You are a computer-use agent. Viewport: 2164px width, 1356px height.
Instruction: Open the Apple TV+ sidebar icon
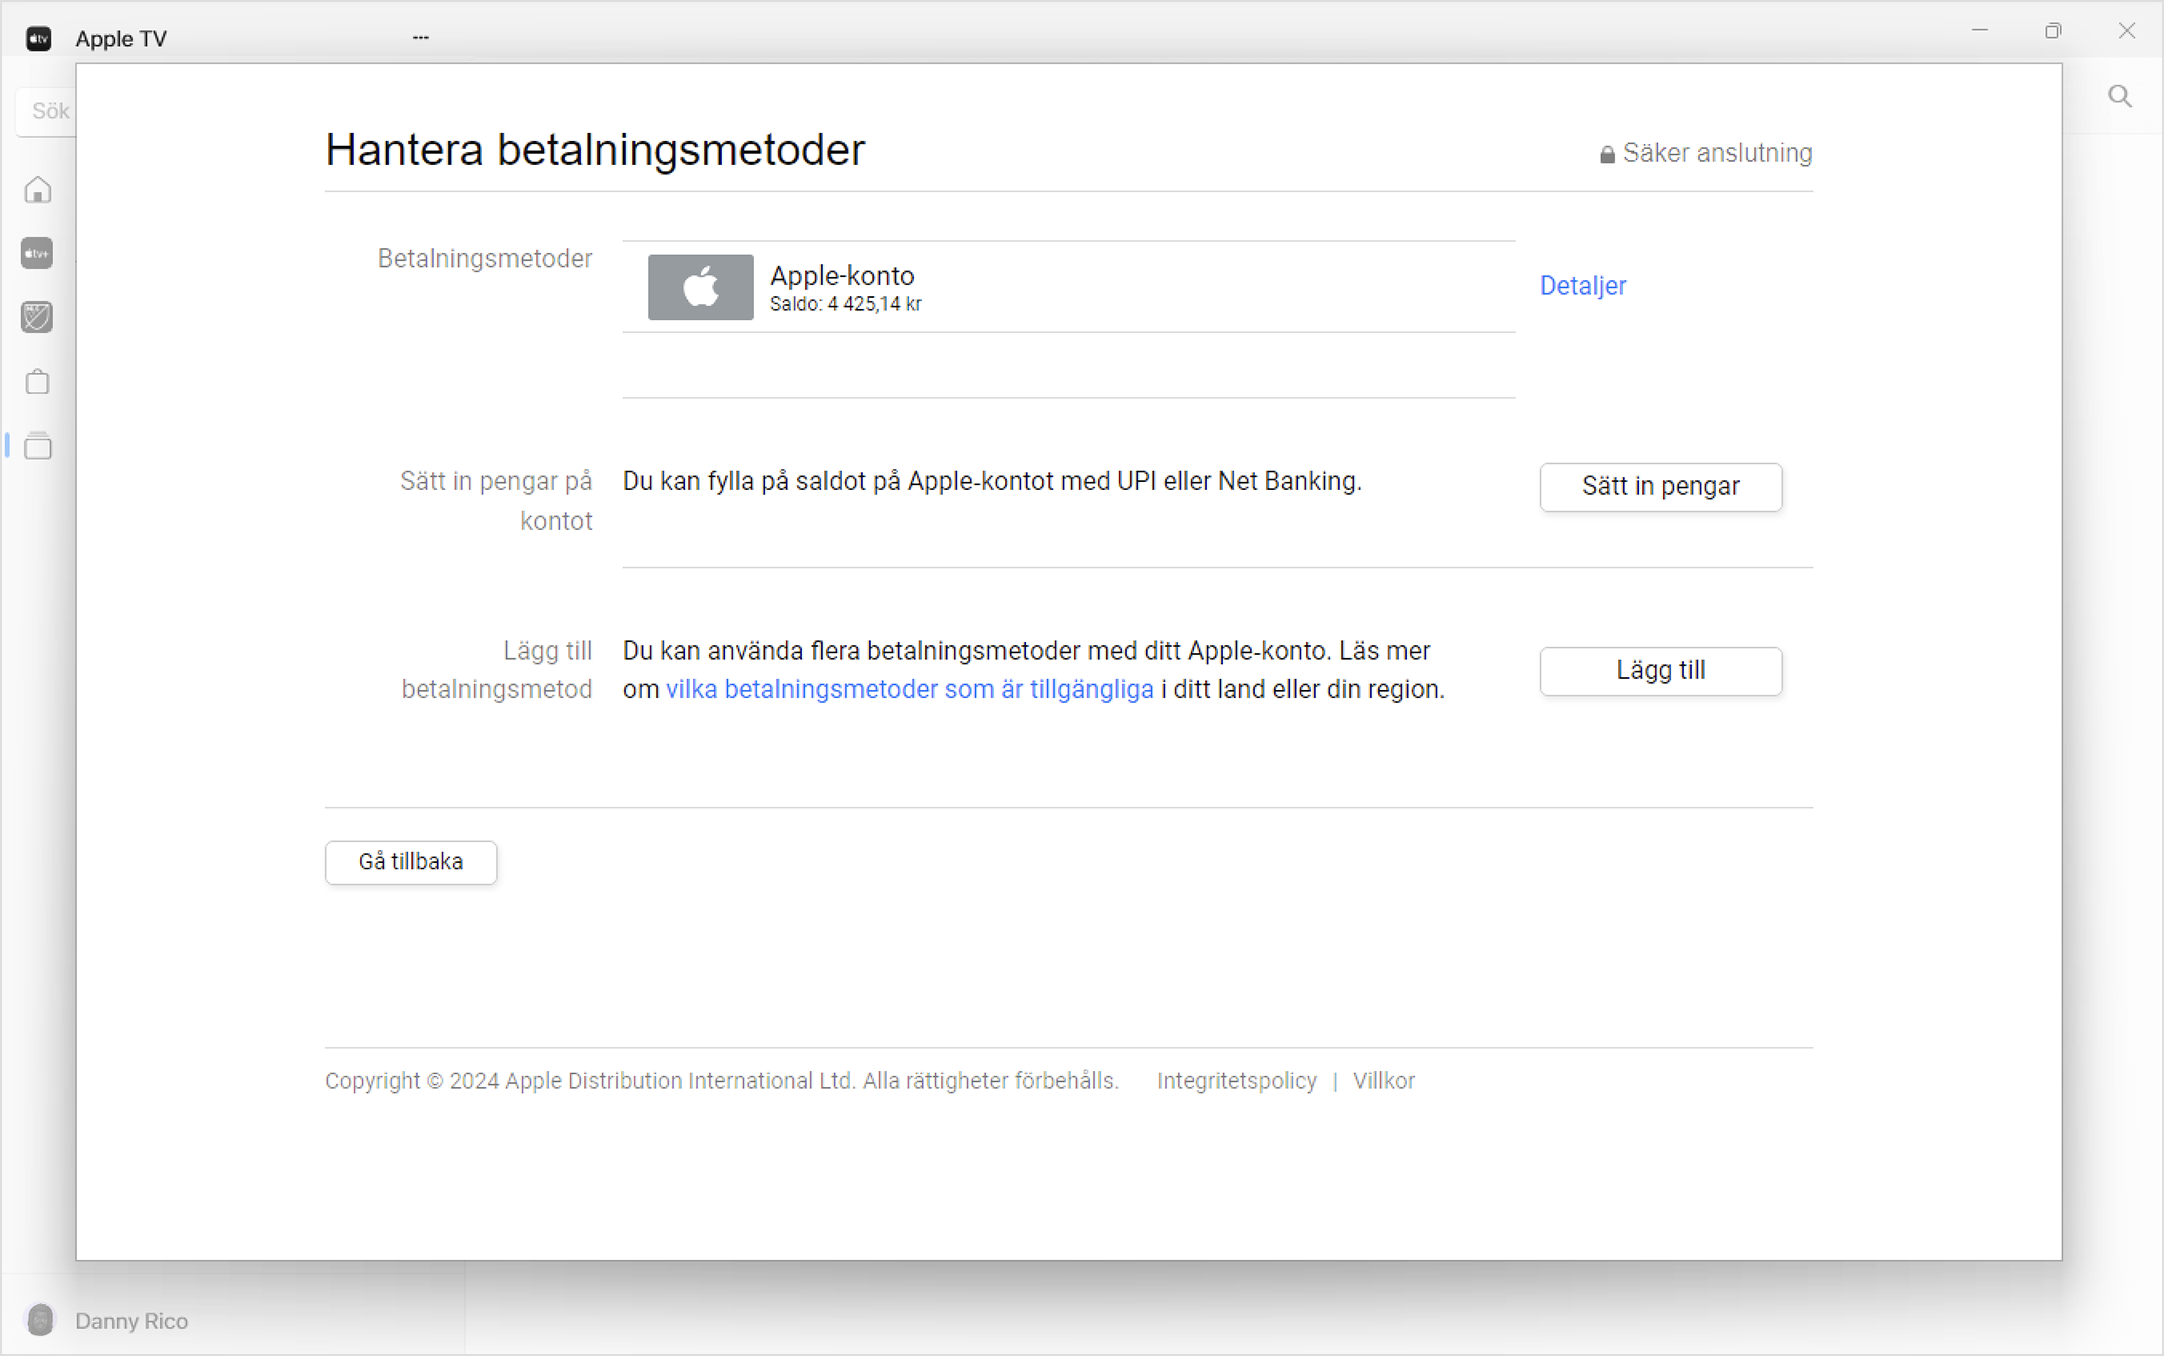coord(37,254)
